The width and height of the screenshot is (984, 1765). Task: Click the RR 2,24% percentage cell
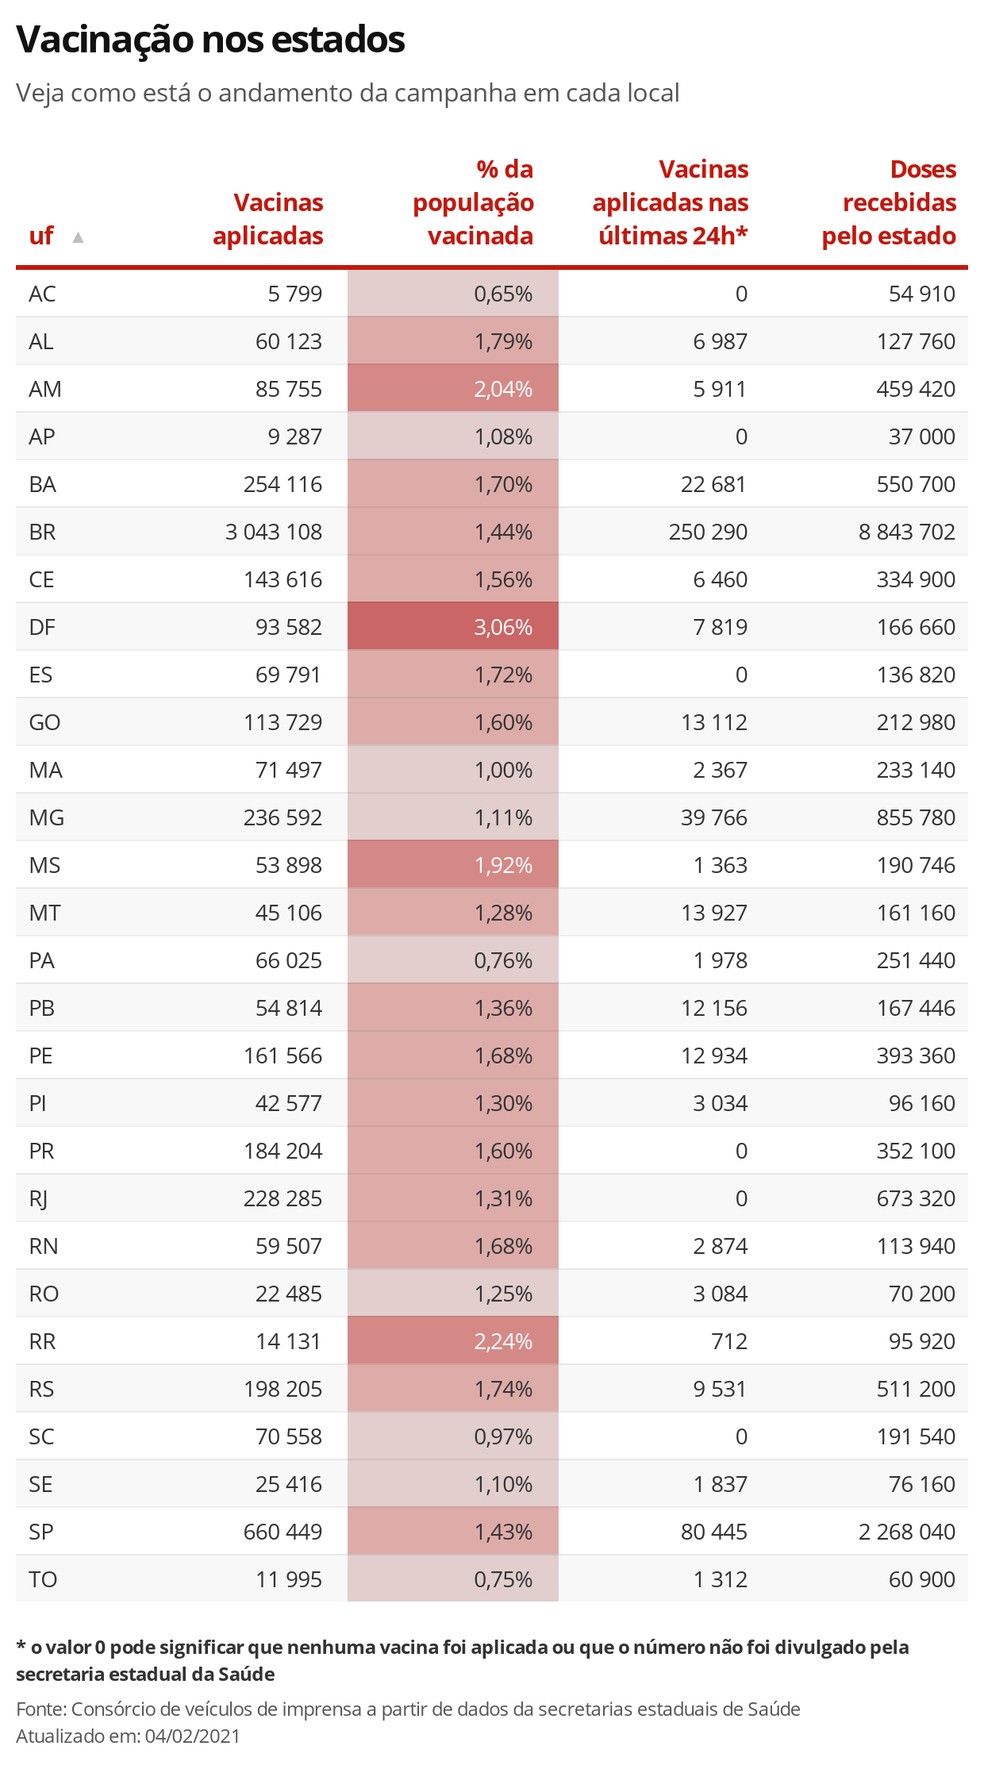[453, 1341]
